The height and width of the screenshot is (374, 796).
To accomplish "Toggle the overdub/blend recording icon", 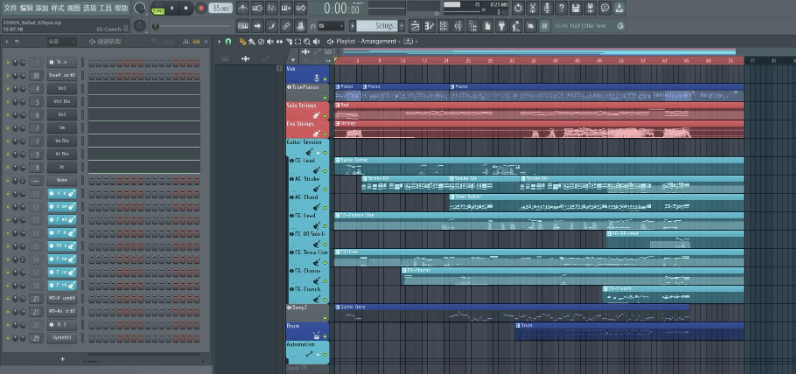I will [286, 8].
